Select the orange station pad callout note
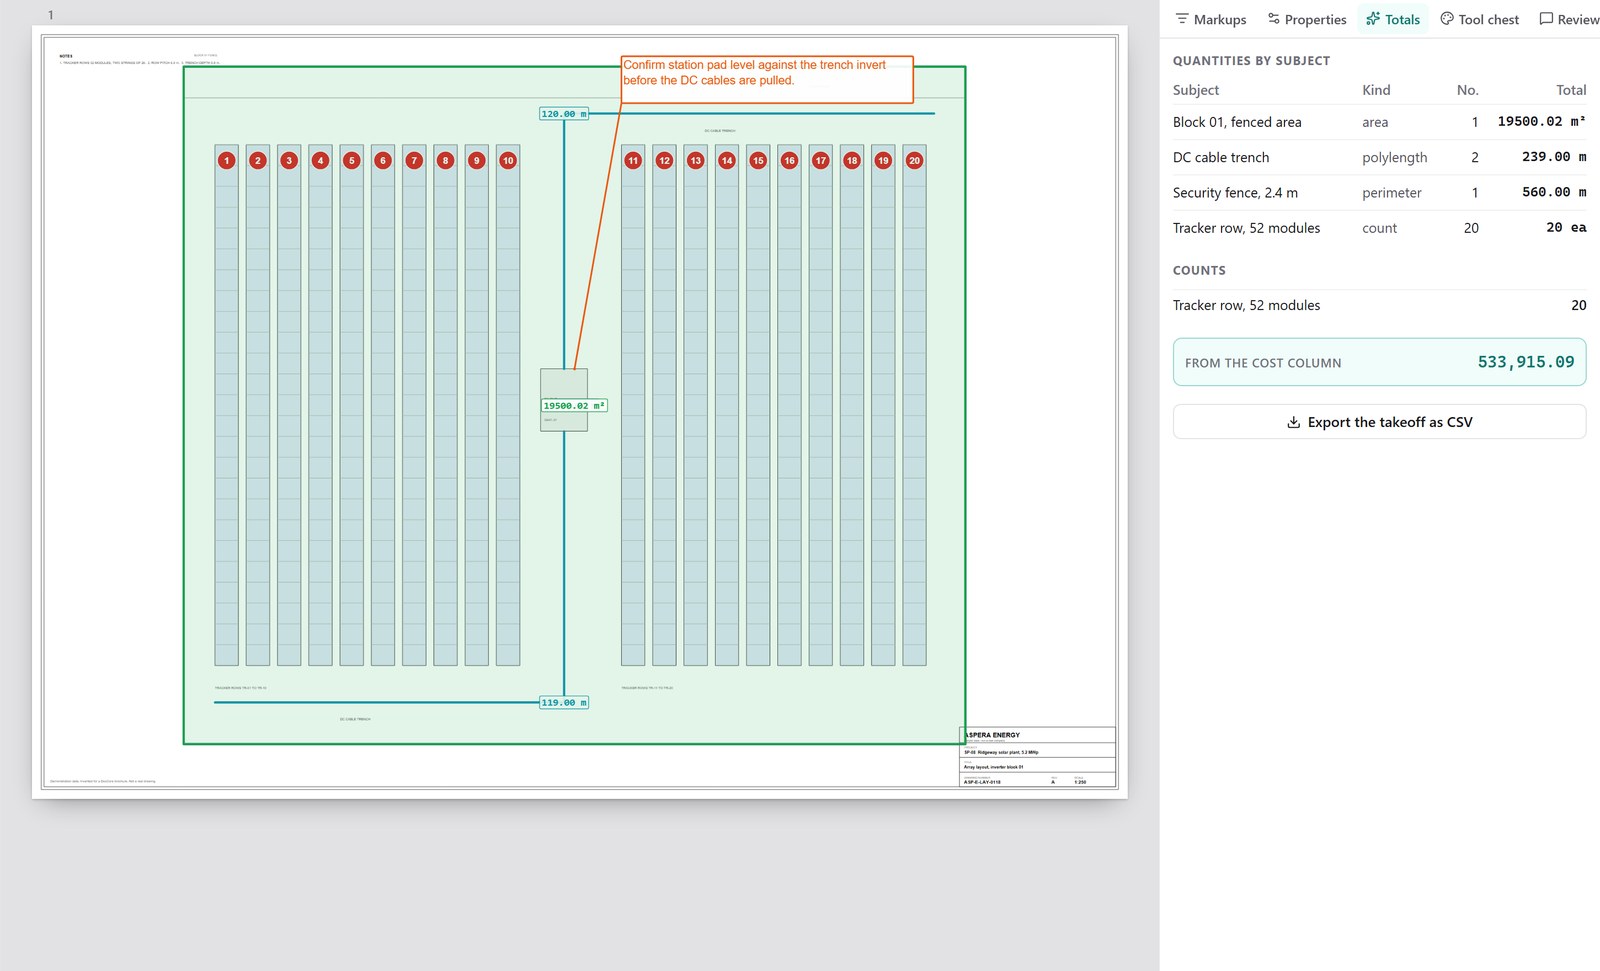This screenshot has width=1600, height=971. (767, 79)
